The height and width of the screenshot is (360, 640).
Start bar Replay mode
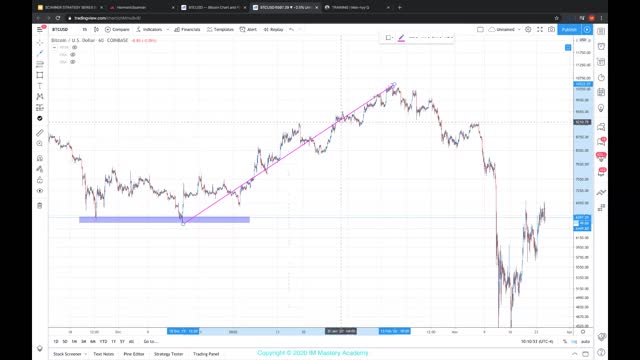pos(273,29)
